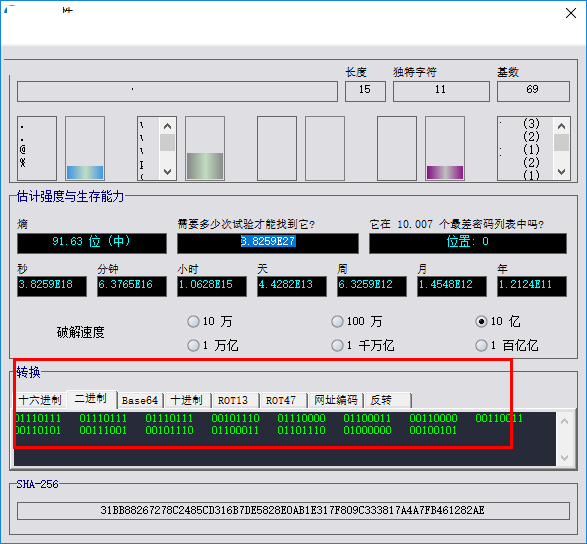Click the 基数 field showing 69
The width and height of the screenshot is (587, 544).
(533, 91)
